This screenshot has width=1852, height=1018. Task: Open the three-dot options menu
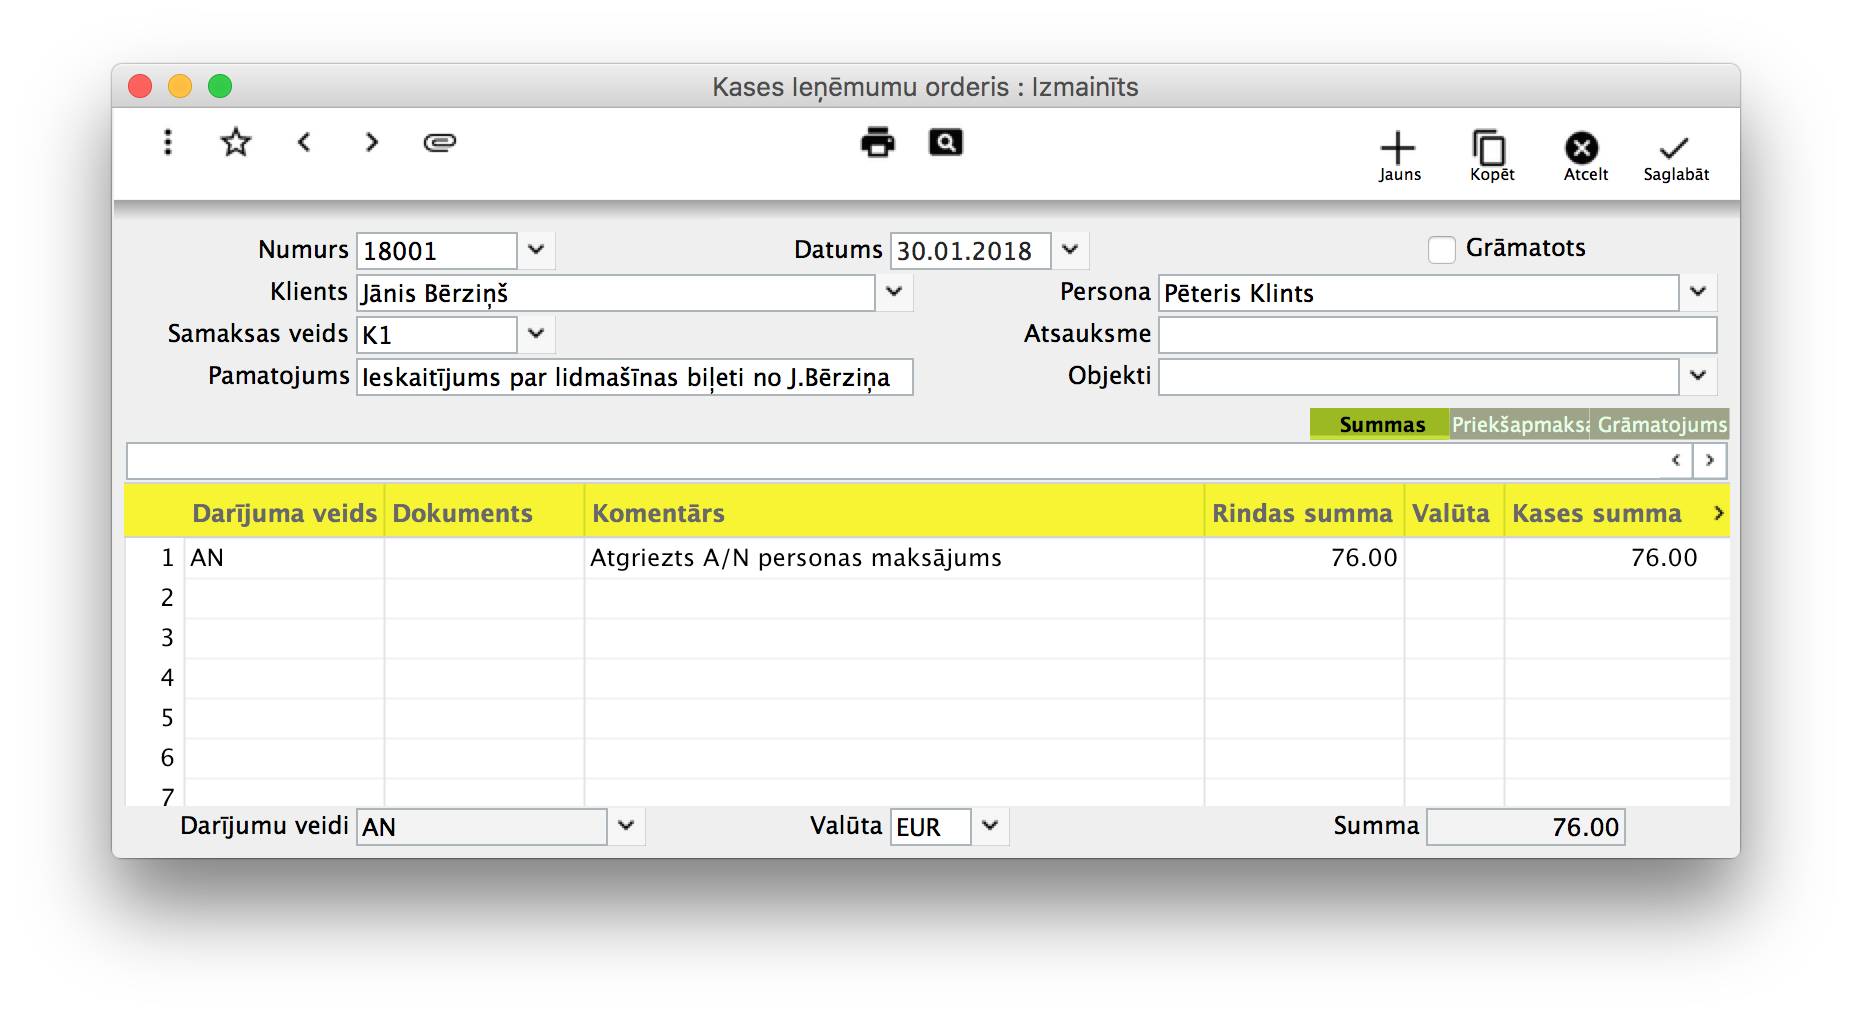168,142
